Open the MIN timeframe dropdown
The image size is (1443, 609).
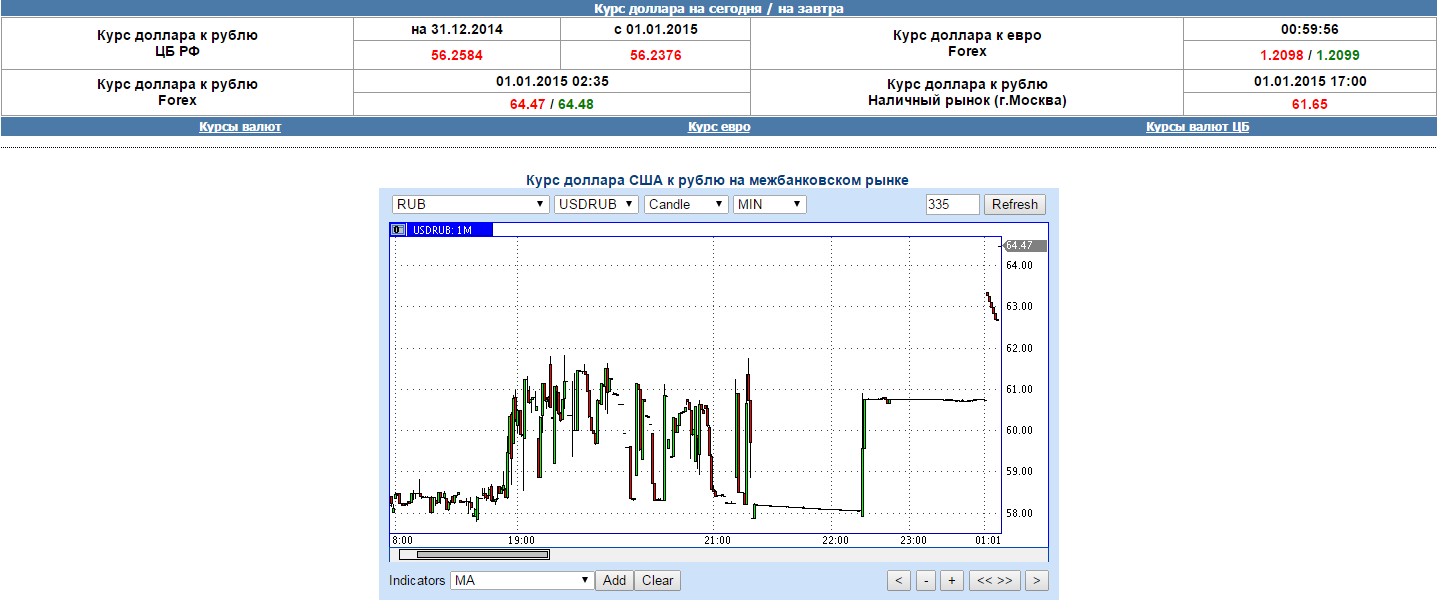[769, 204]
